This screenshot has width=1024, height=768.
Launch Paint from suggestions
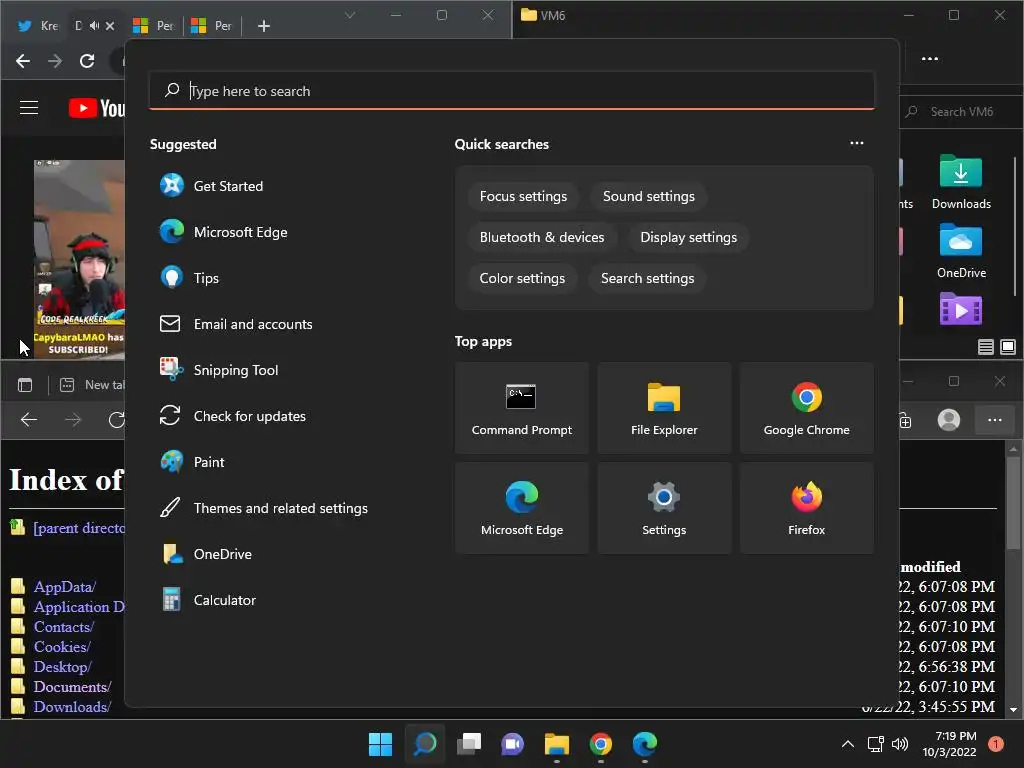tap(192, 462)
